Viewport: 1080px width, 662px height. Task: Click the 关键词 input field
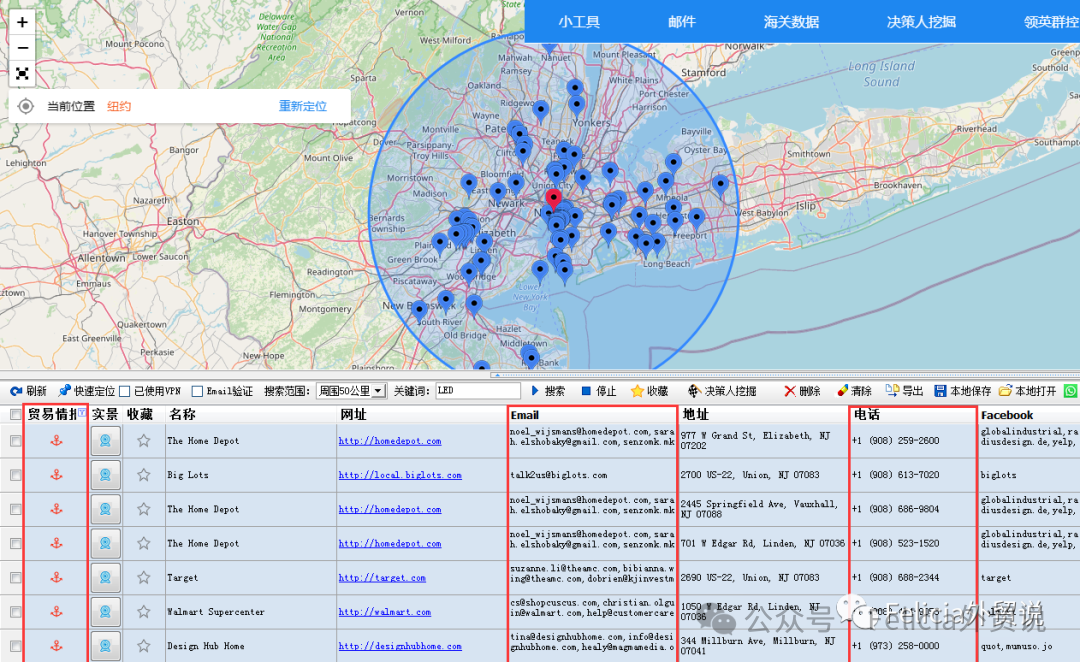(x=477, y=391)
